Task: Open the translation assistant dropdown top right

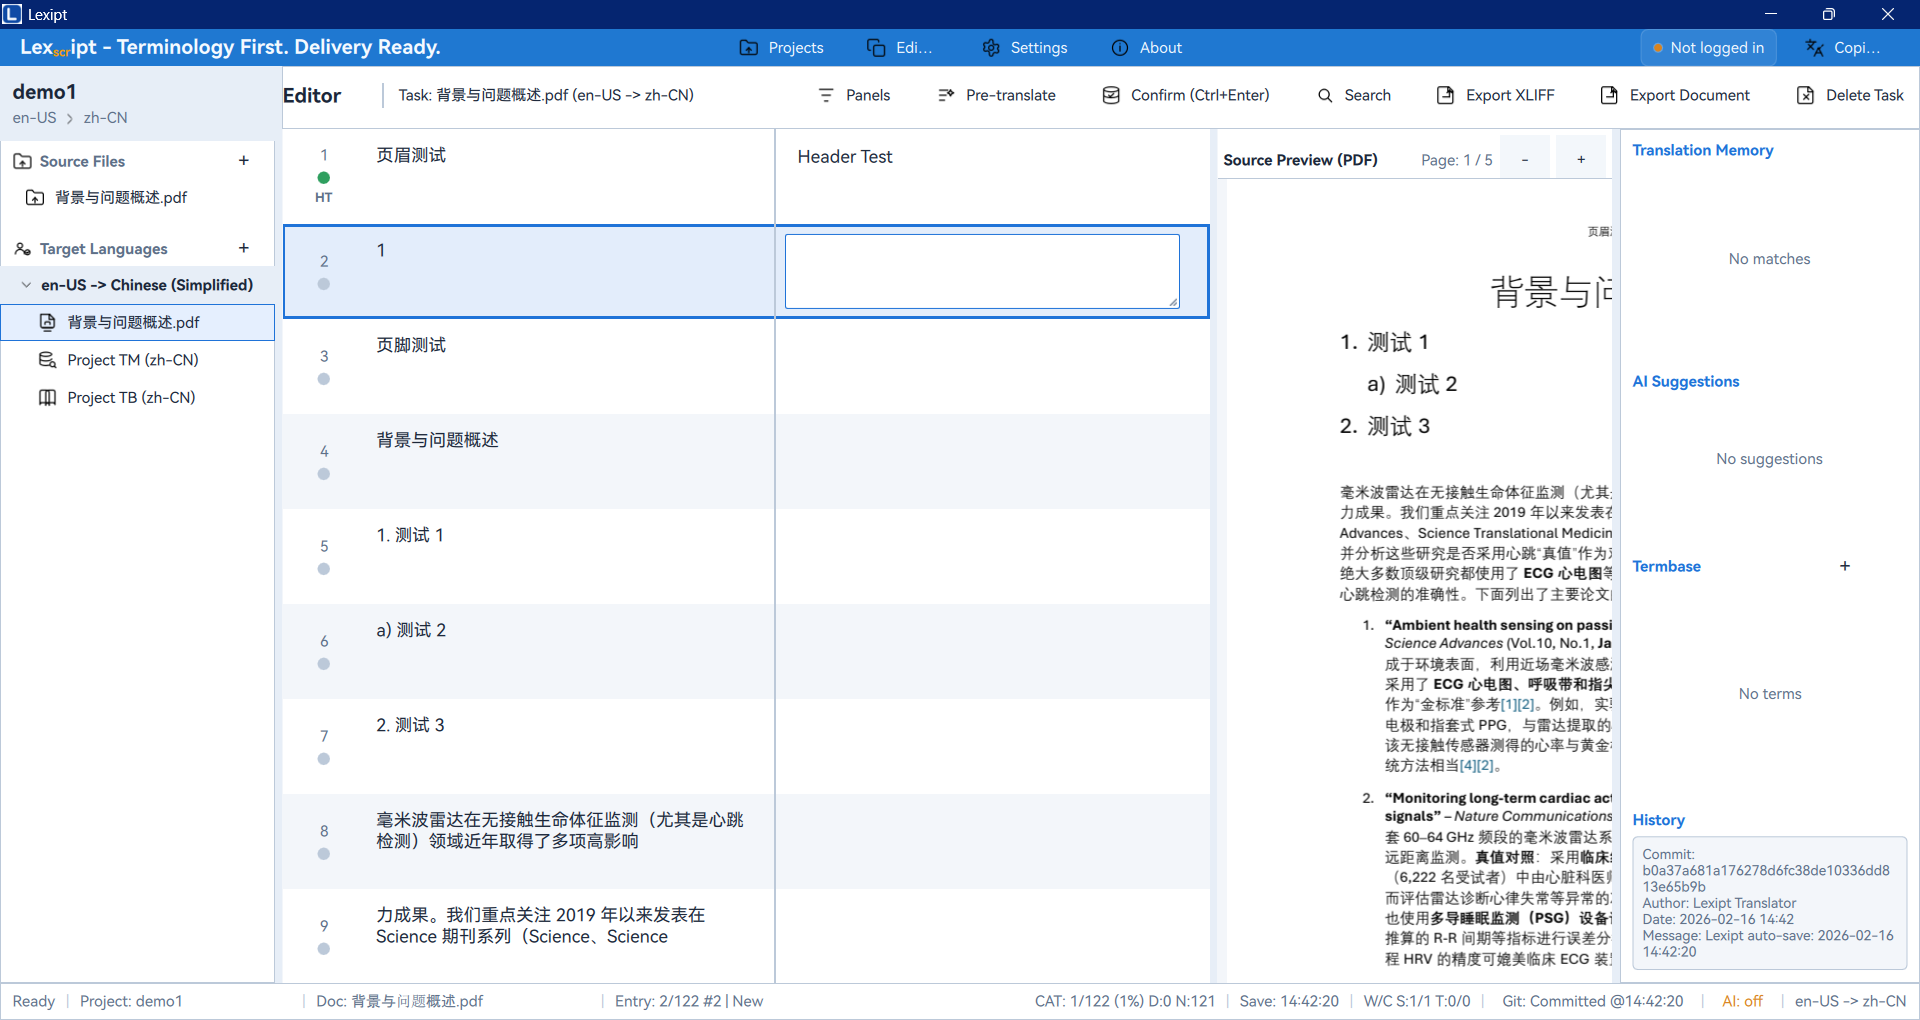Action: point(1845,47)
